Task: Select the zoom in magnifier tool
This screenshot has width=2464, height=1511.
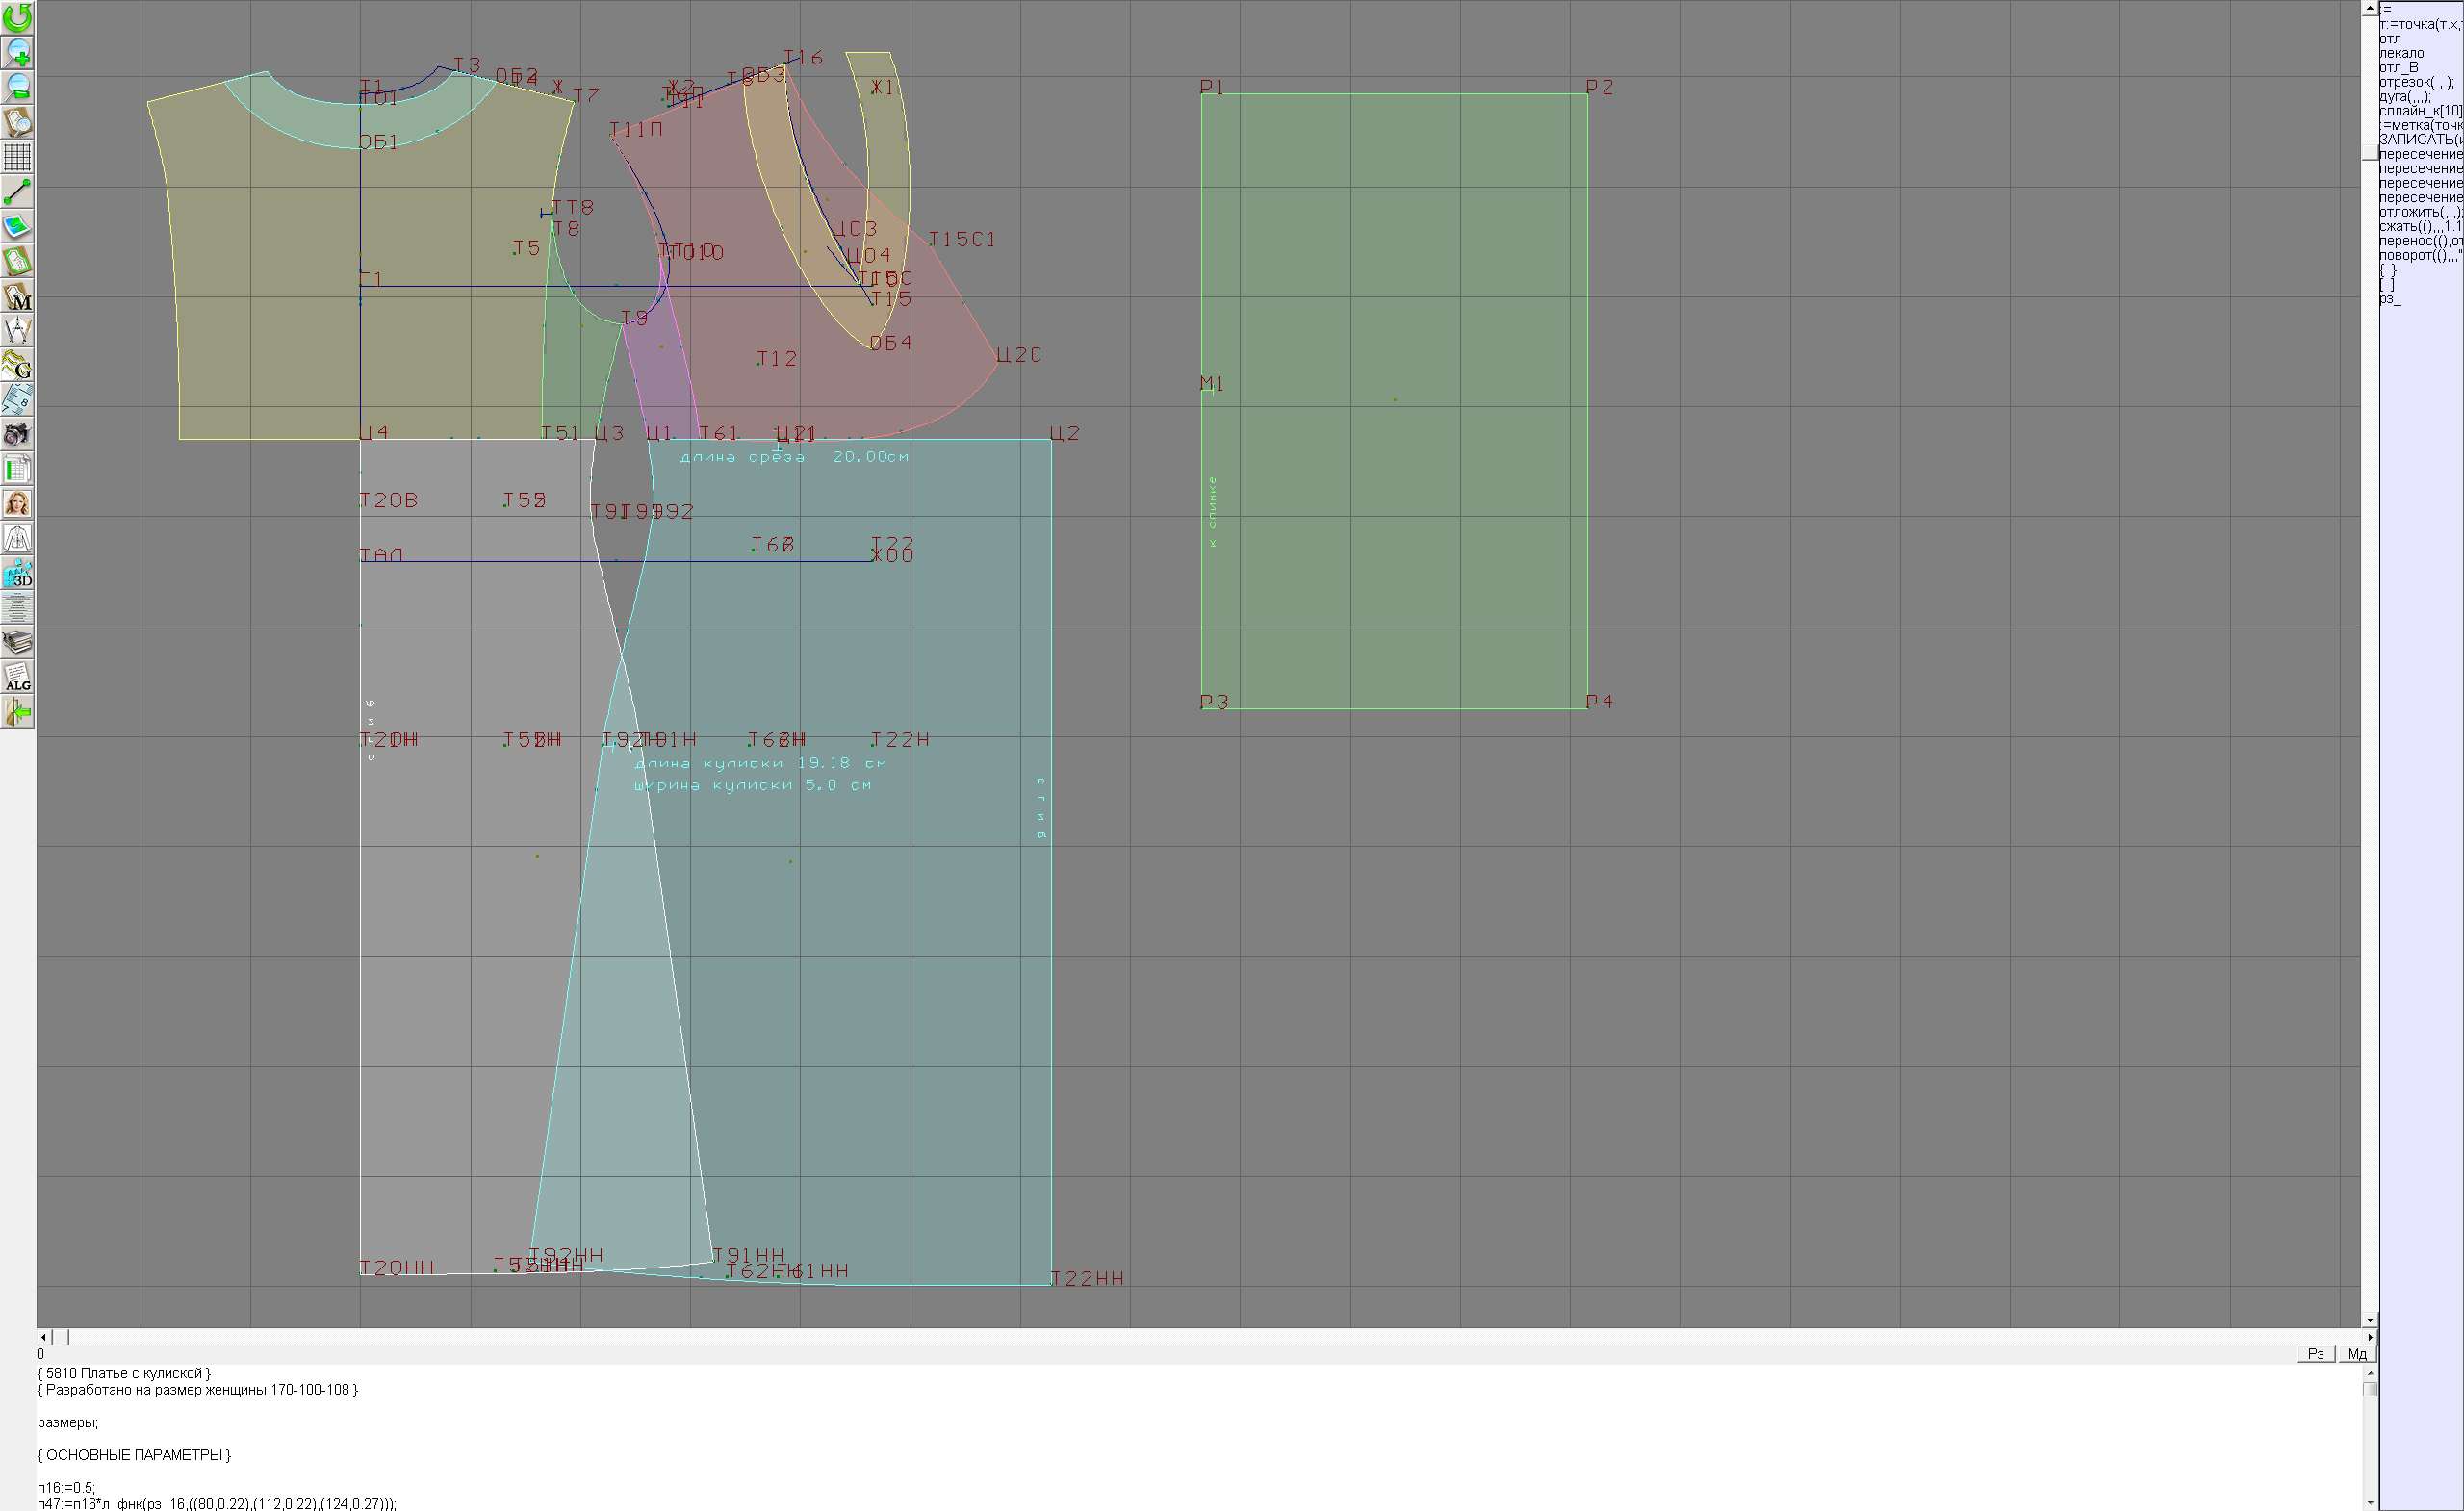Action: point(17,53)
